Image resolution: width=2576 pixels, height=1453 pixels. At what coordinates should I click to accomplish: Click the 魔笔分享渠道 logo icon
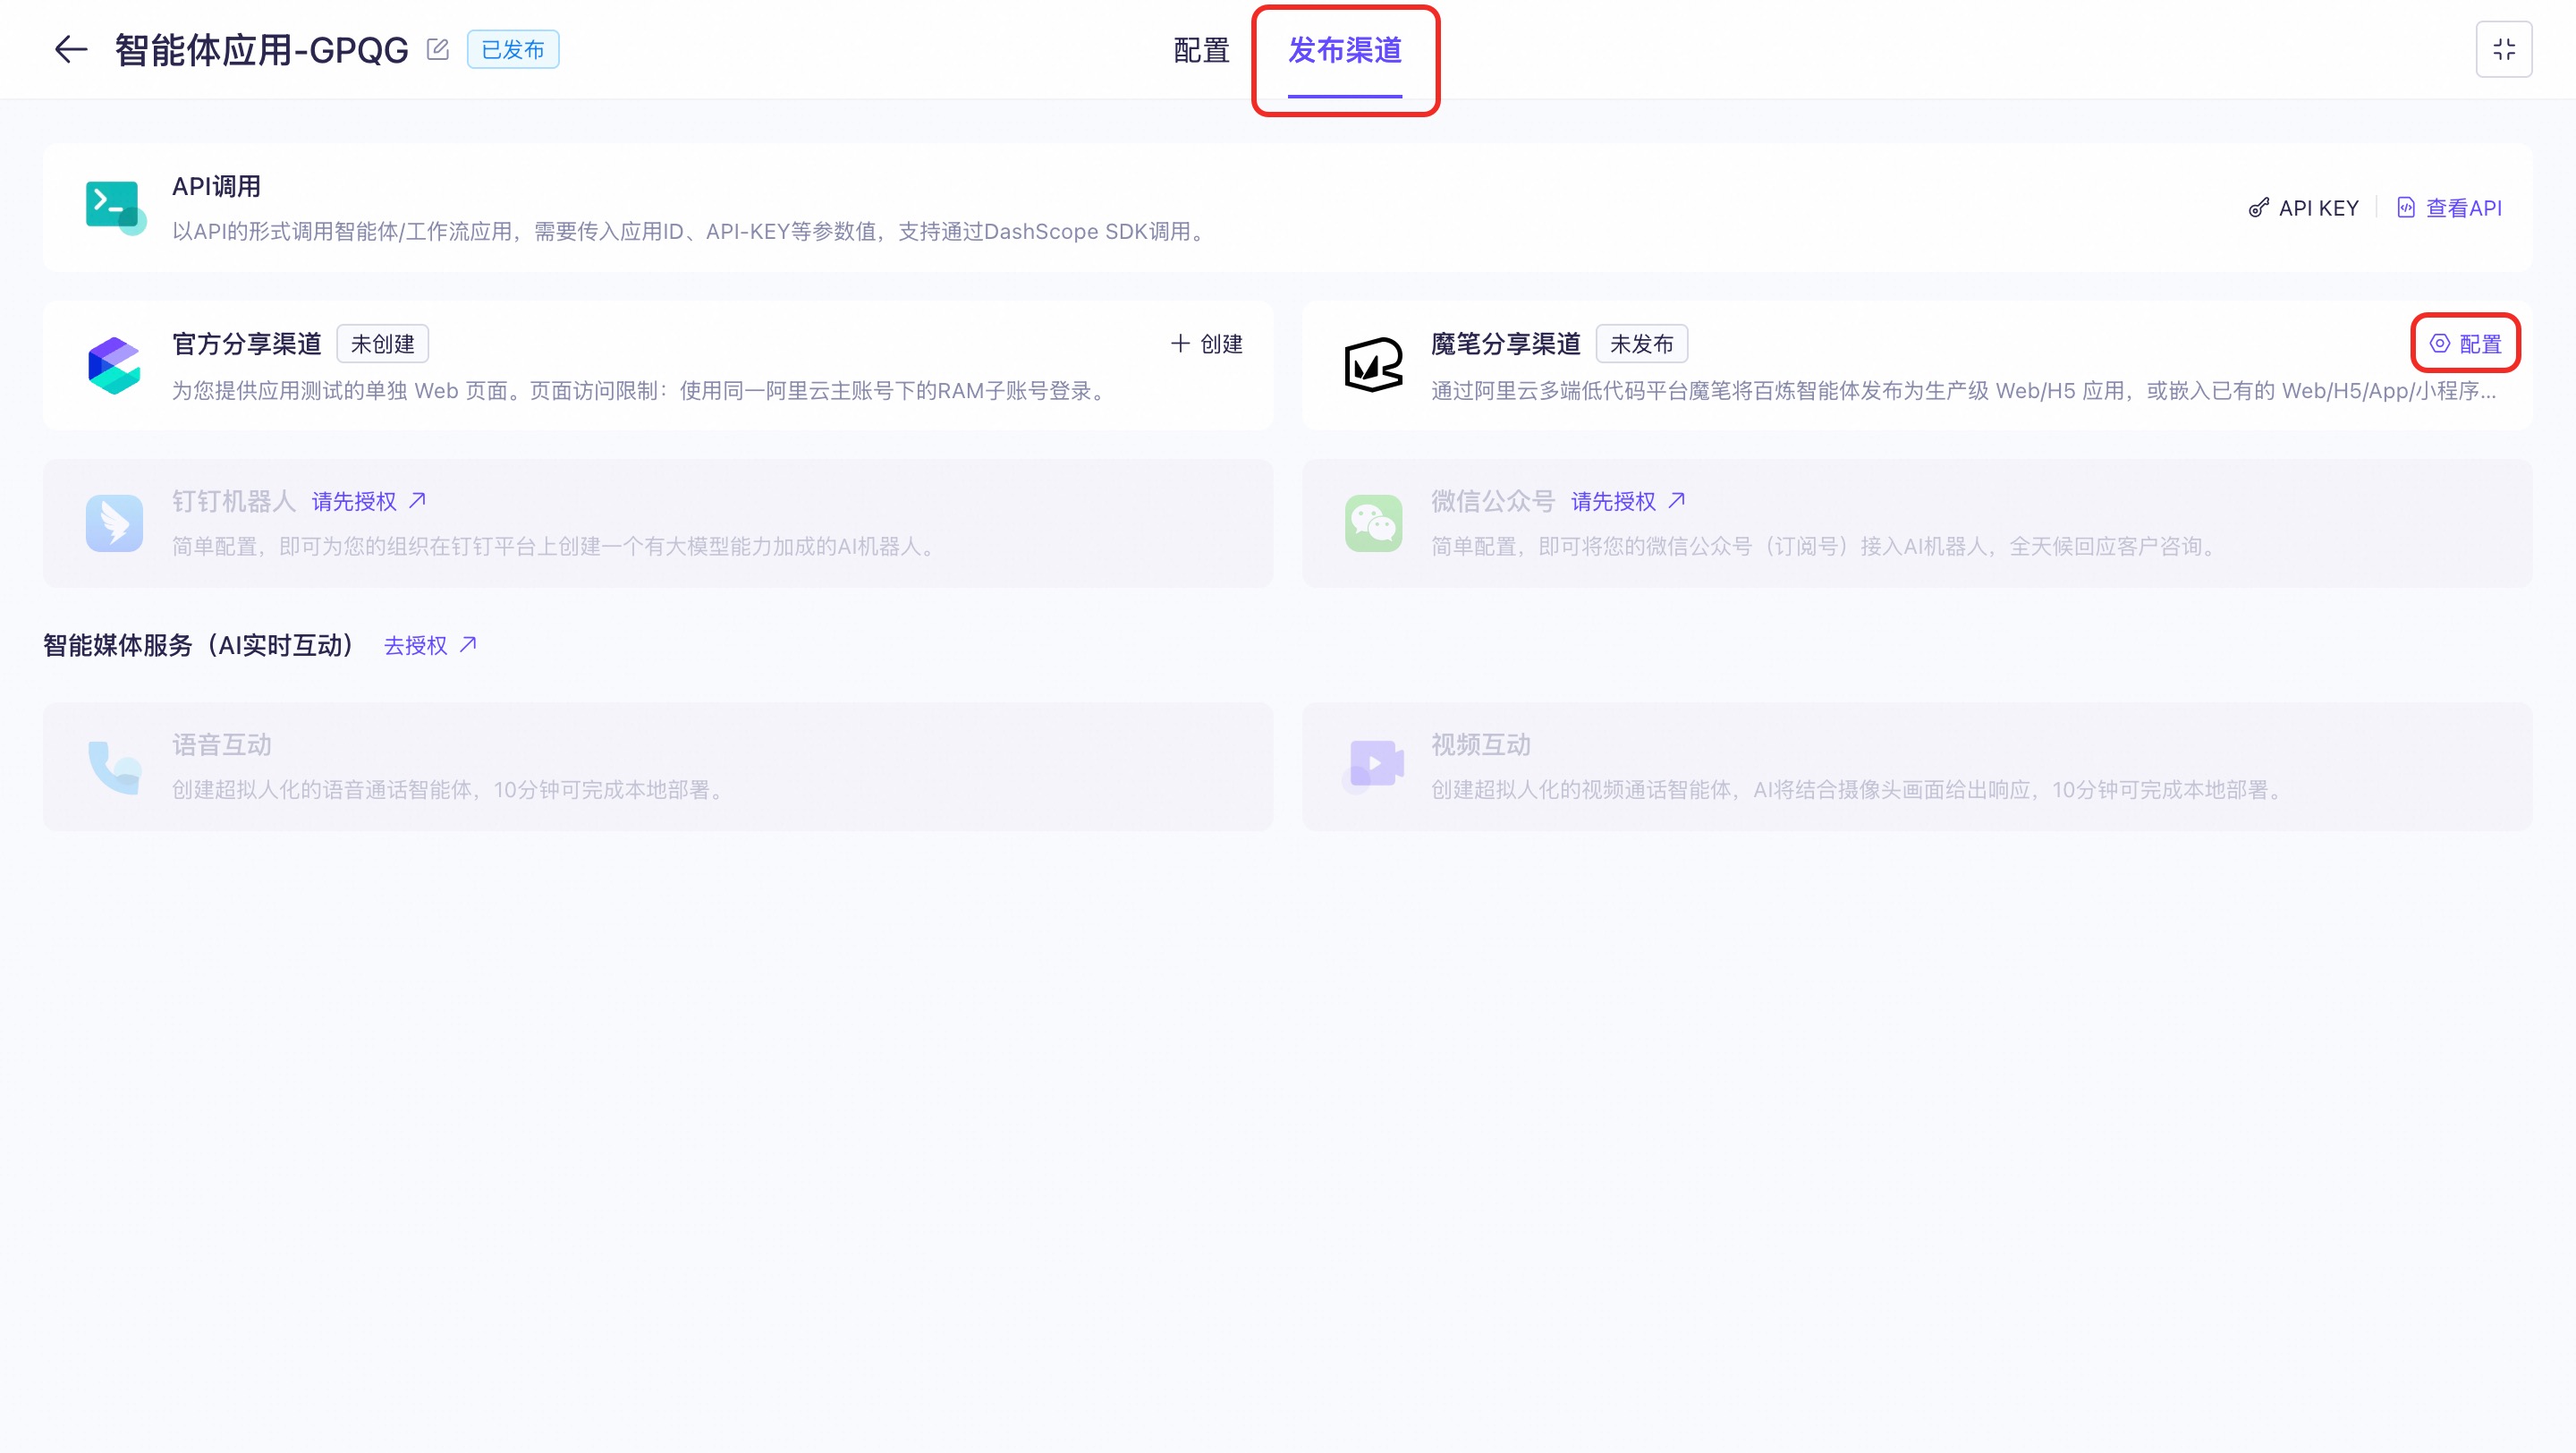click(1373, 365)
